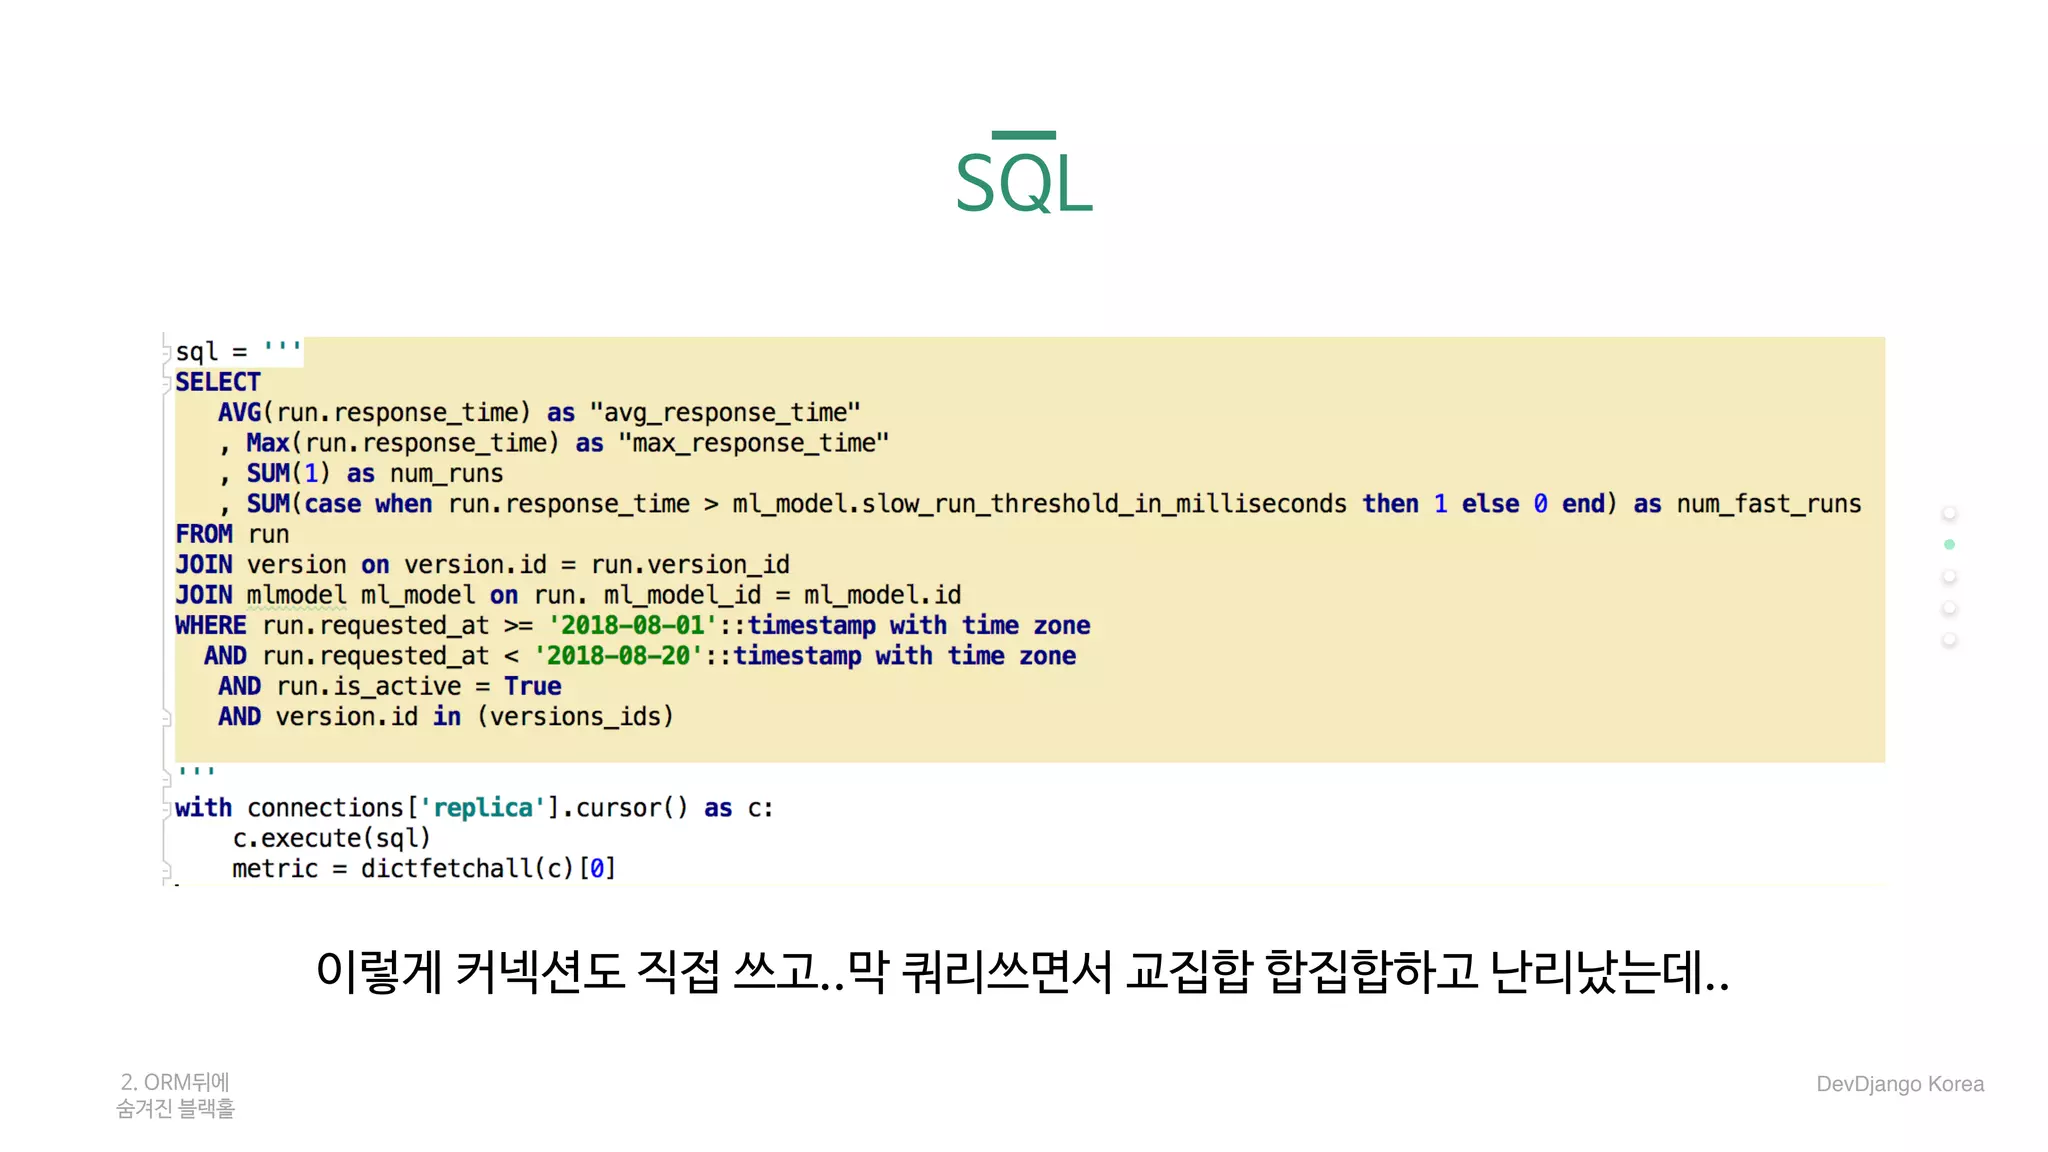Click the 'avg_response_time' alias text
The width and height of the screenshot is (2048, 1152).
tap(725, 413)
